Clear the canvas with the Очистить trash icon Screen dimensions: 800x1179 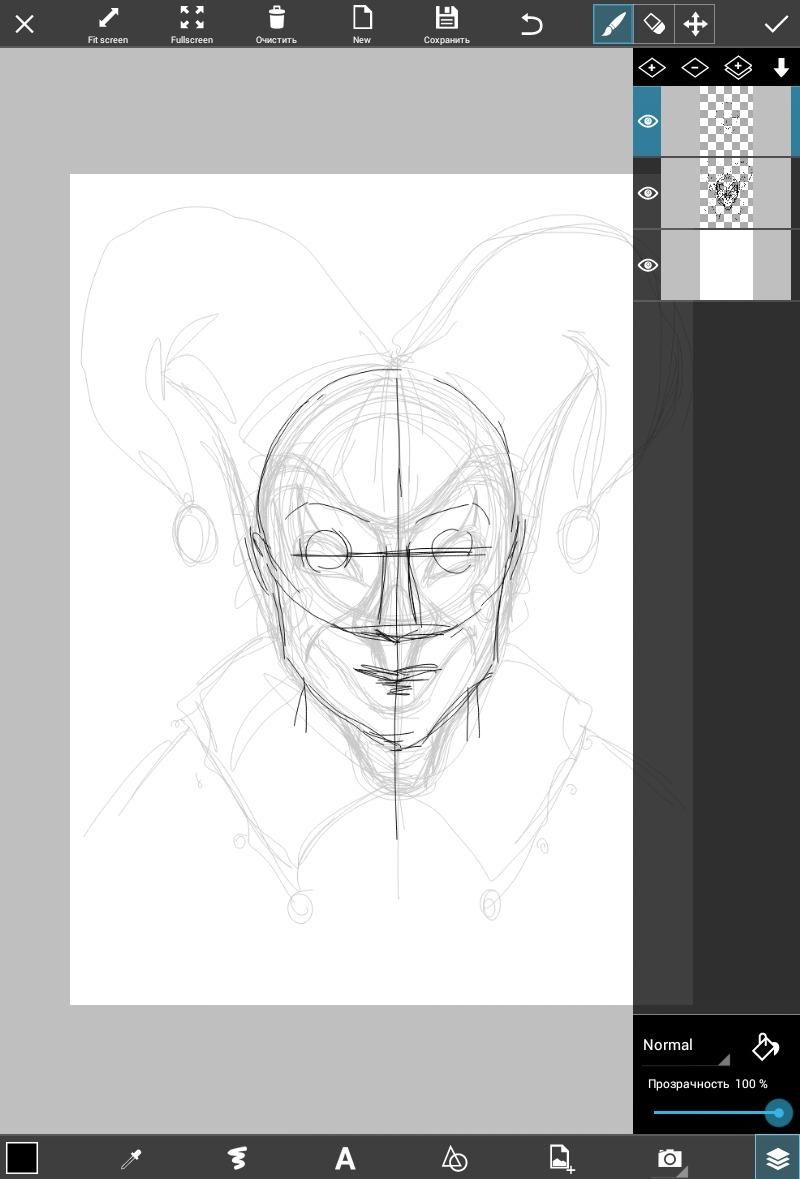(x=276, y=25)
